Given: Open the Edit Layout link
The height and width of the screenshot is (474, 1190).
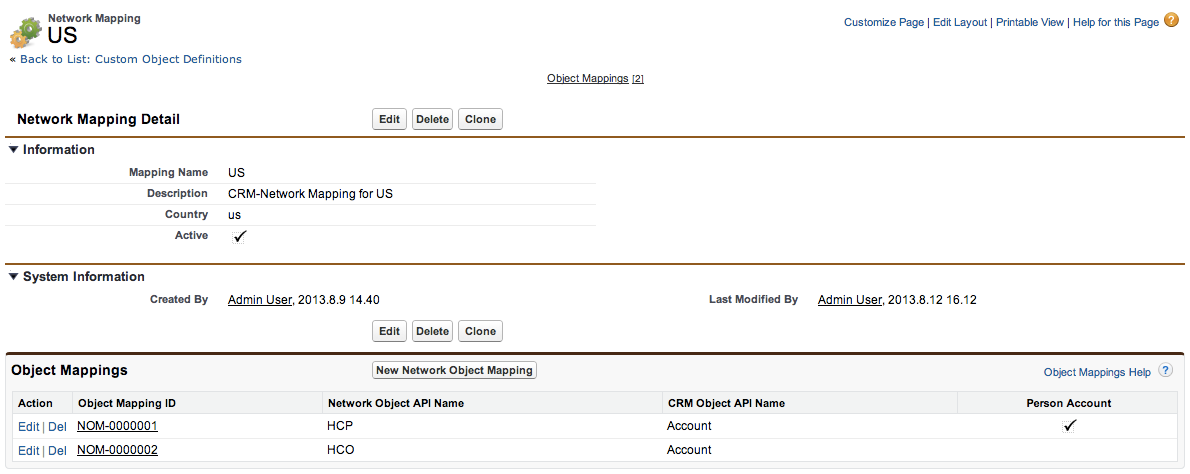Looking at the screenshot, I should click(959, 22).
